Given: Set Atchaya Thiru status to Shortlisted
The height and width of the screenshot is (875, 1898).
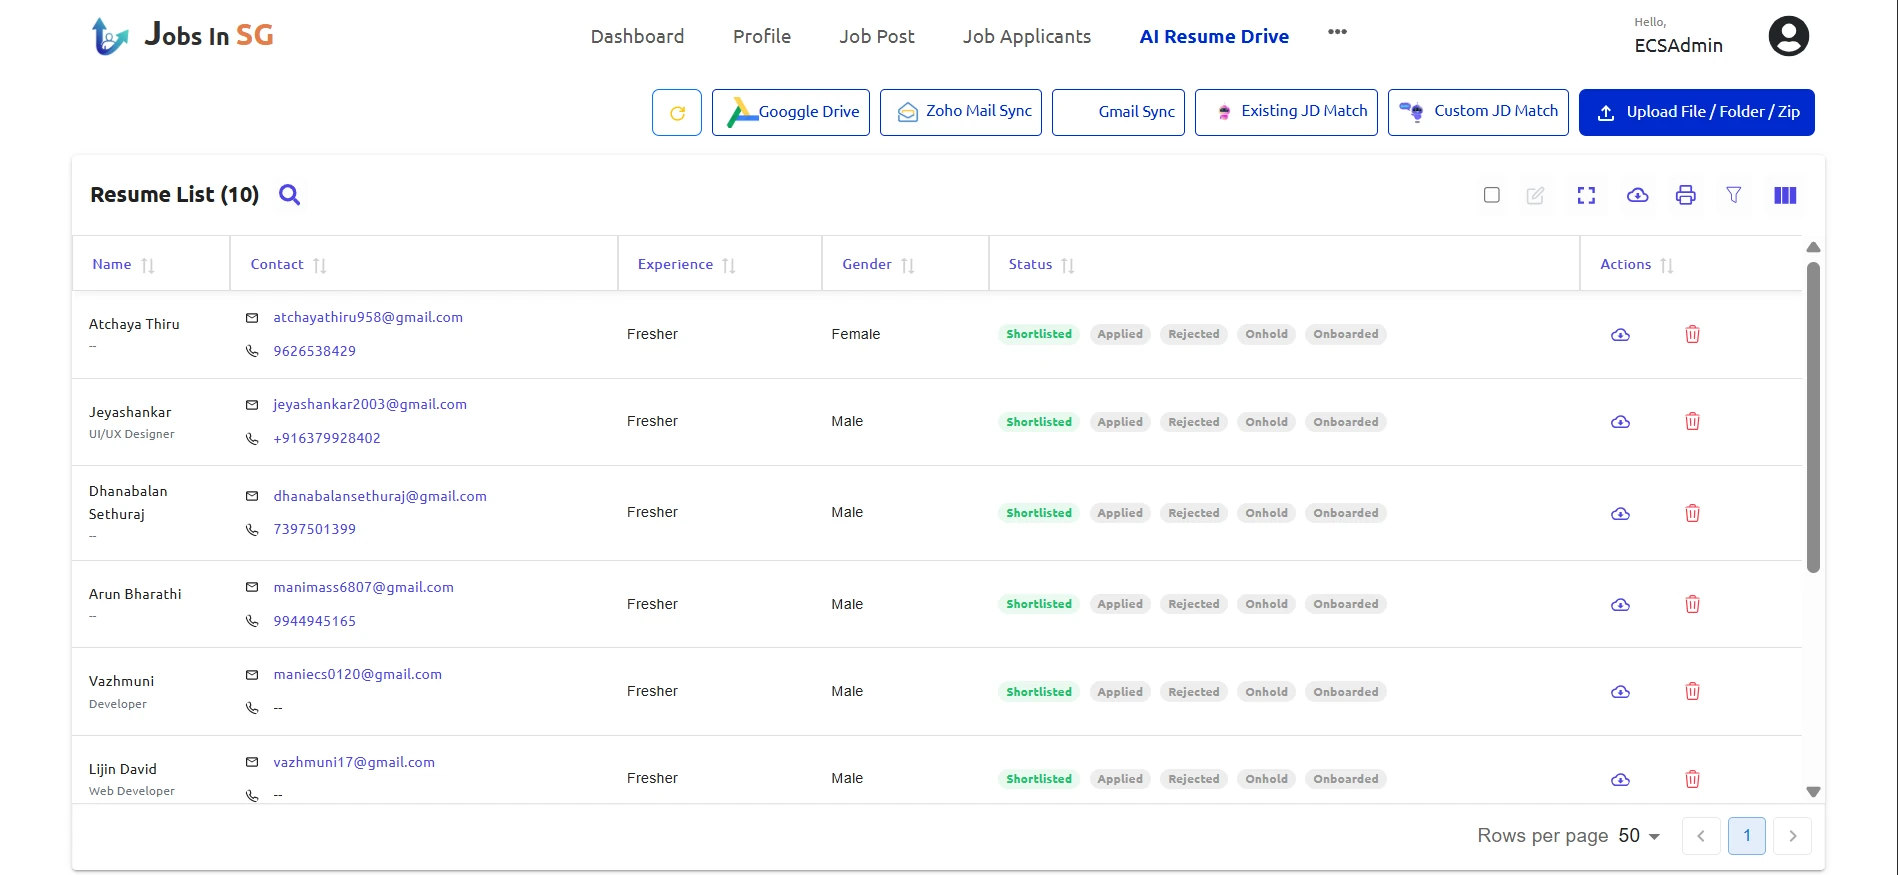Looking at the screenshot, I should coord(1038,335).
